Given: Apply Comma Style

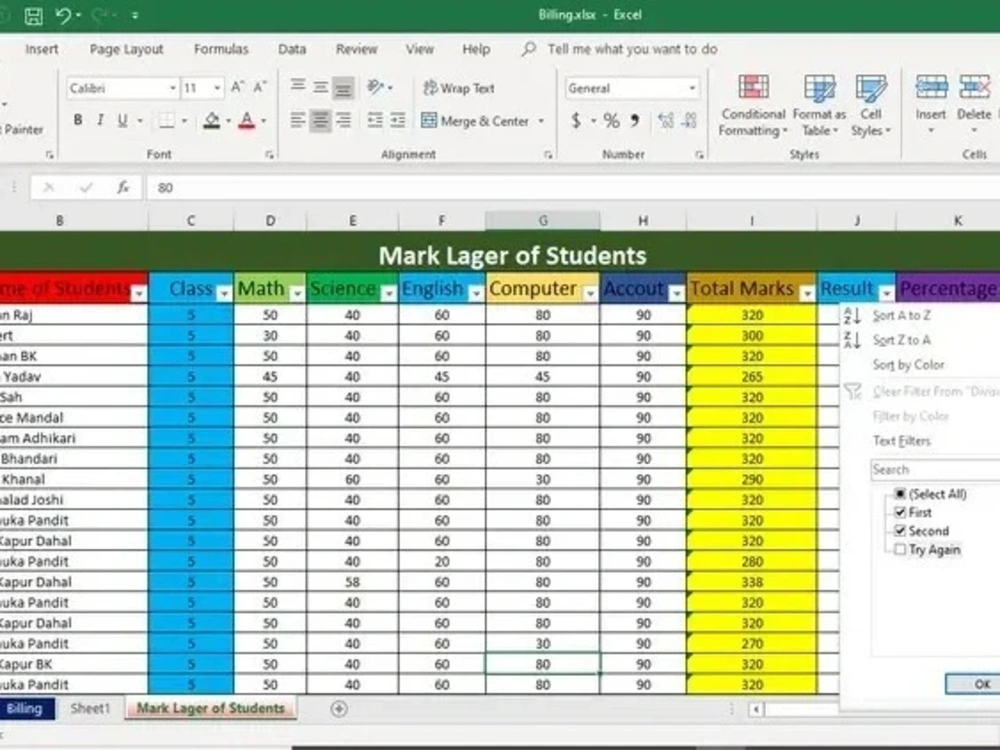Looking at the screenshot, I should (635, 121).
